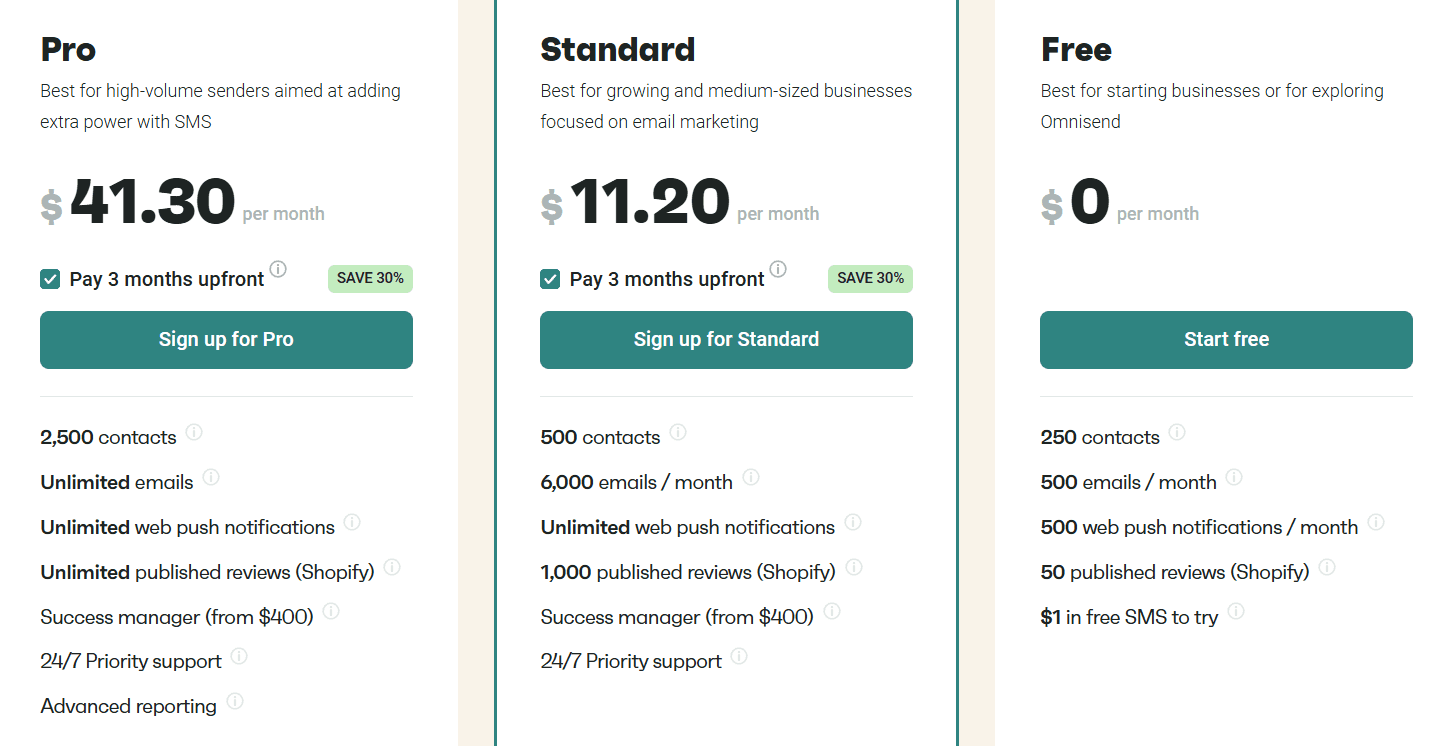Click the Sign up for Standard button

tap(726, 340)
